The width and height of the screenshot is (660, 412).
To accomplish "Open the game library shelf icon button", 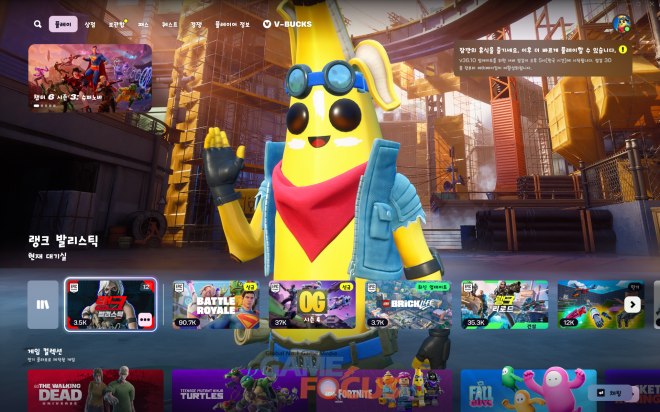I will [x=43, y=304].
